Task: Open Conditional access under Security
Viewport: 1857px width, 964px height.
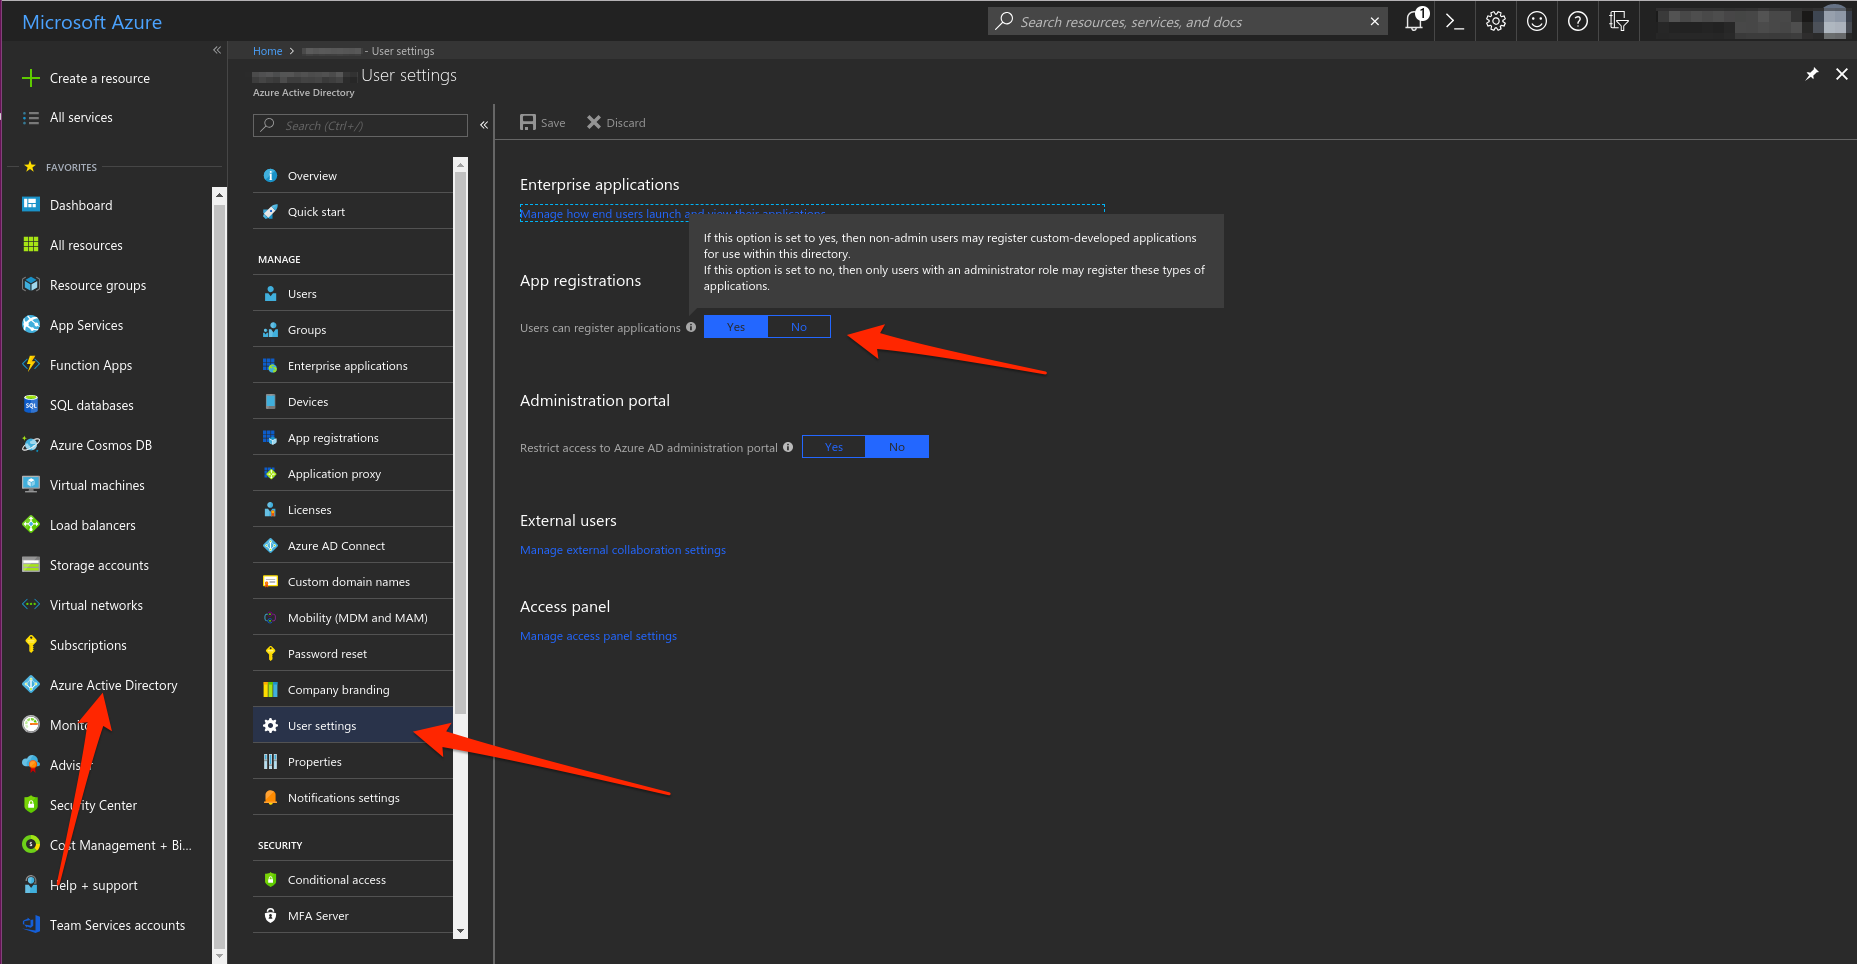Action: [336, 879]
